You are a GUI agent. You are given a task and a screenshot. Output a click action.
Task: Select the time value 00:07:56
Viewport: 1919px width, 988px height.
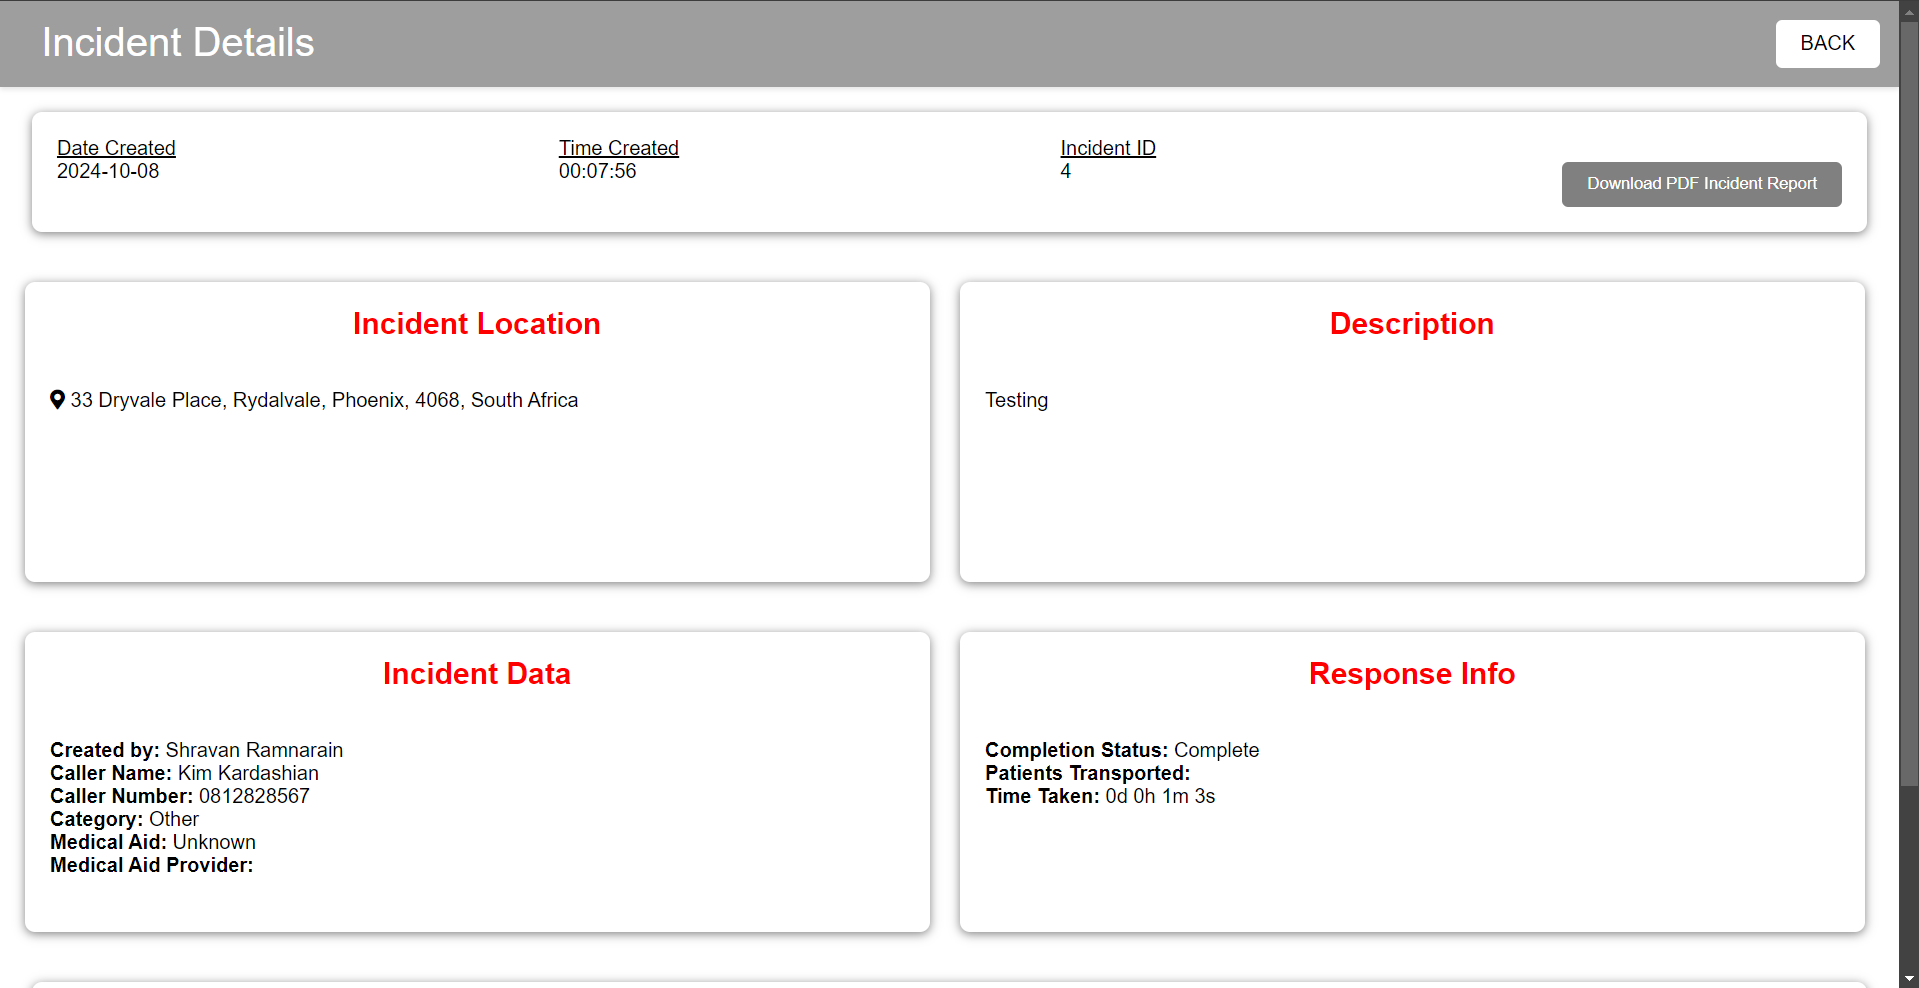597,171
